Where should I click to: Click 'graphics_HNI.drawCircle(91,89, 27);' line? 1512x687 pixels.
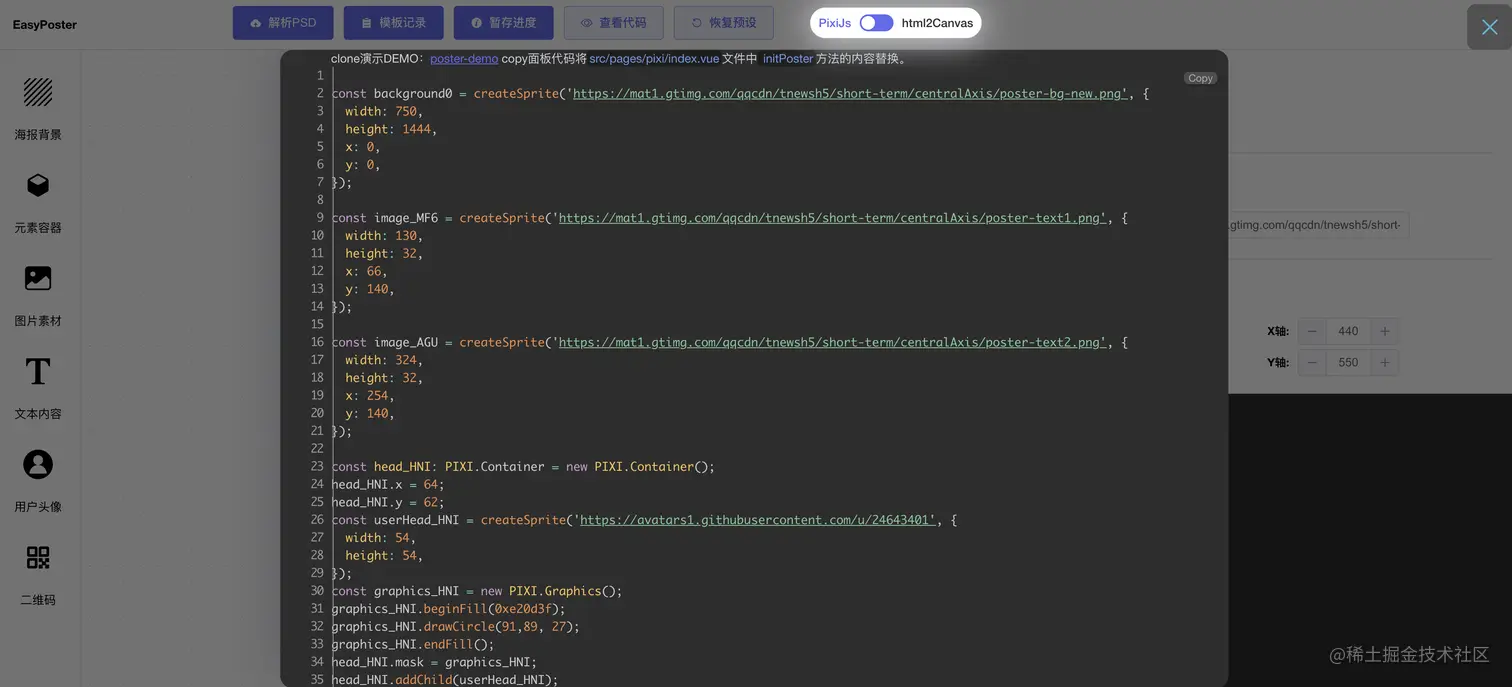point(456,626)
